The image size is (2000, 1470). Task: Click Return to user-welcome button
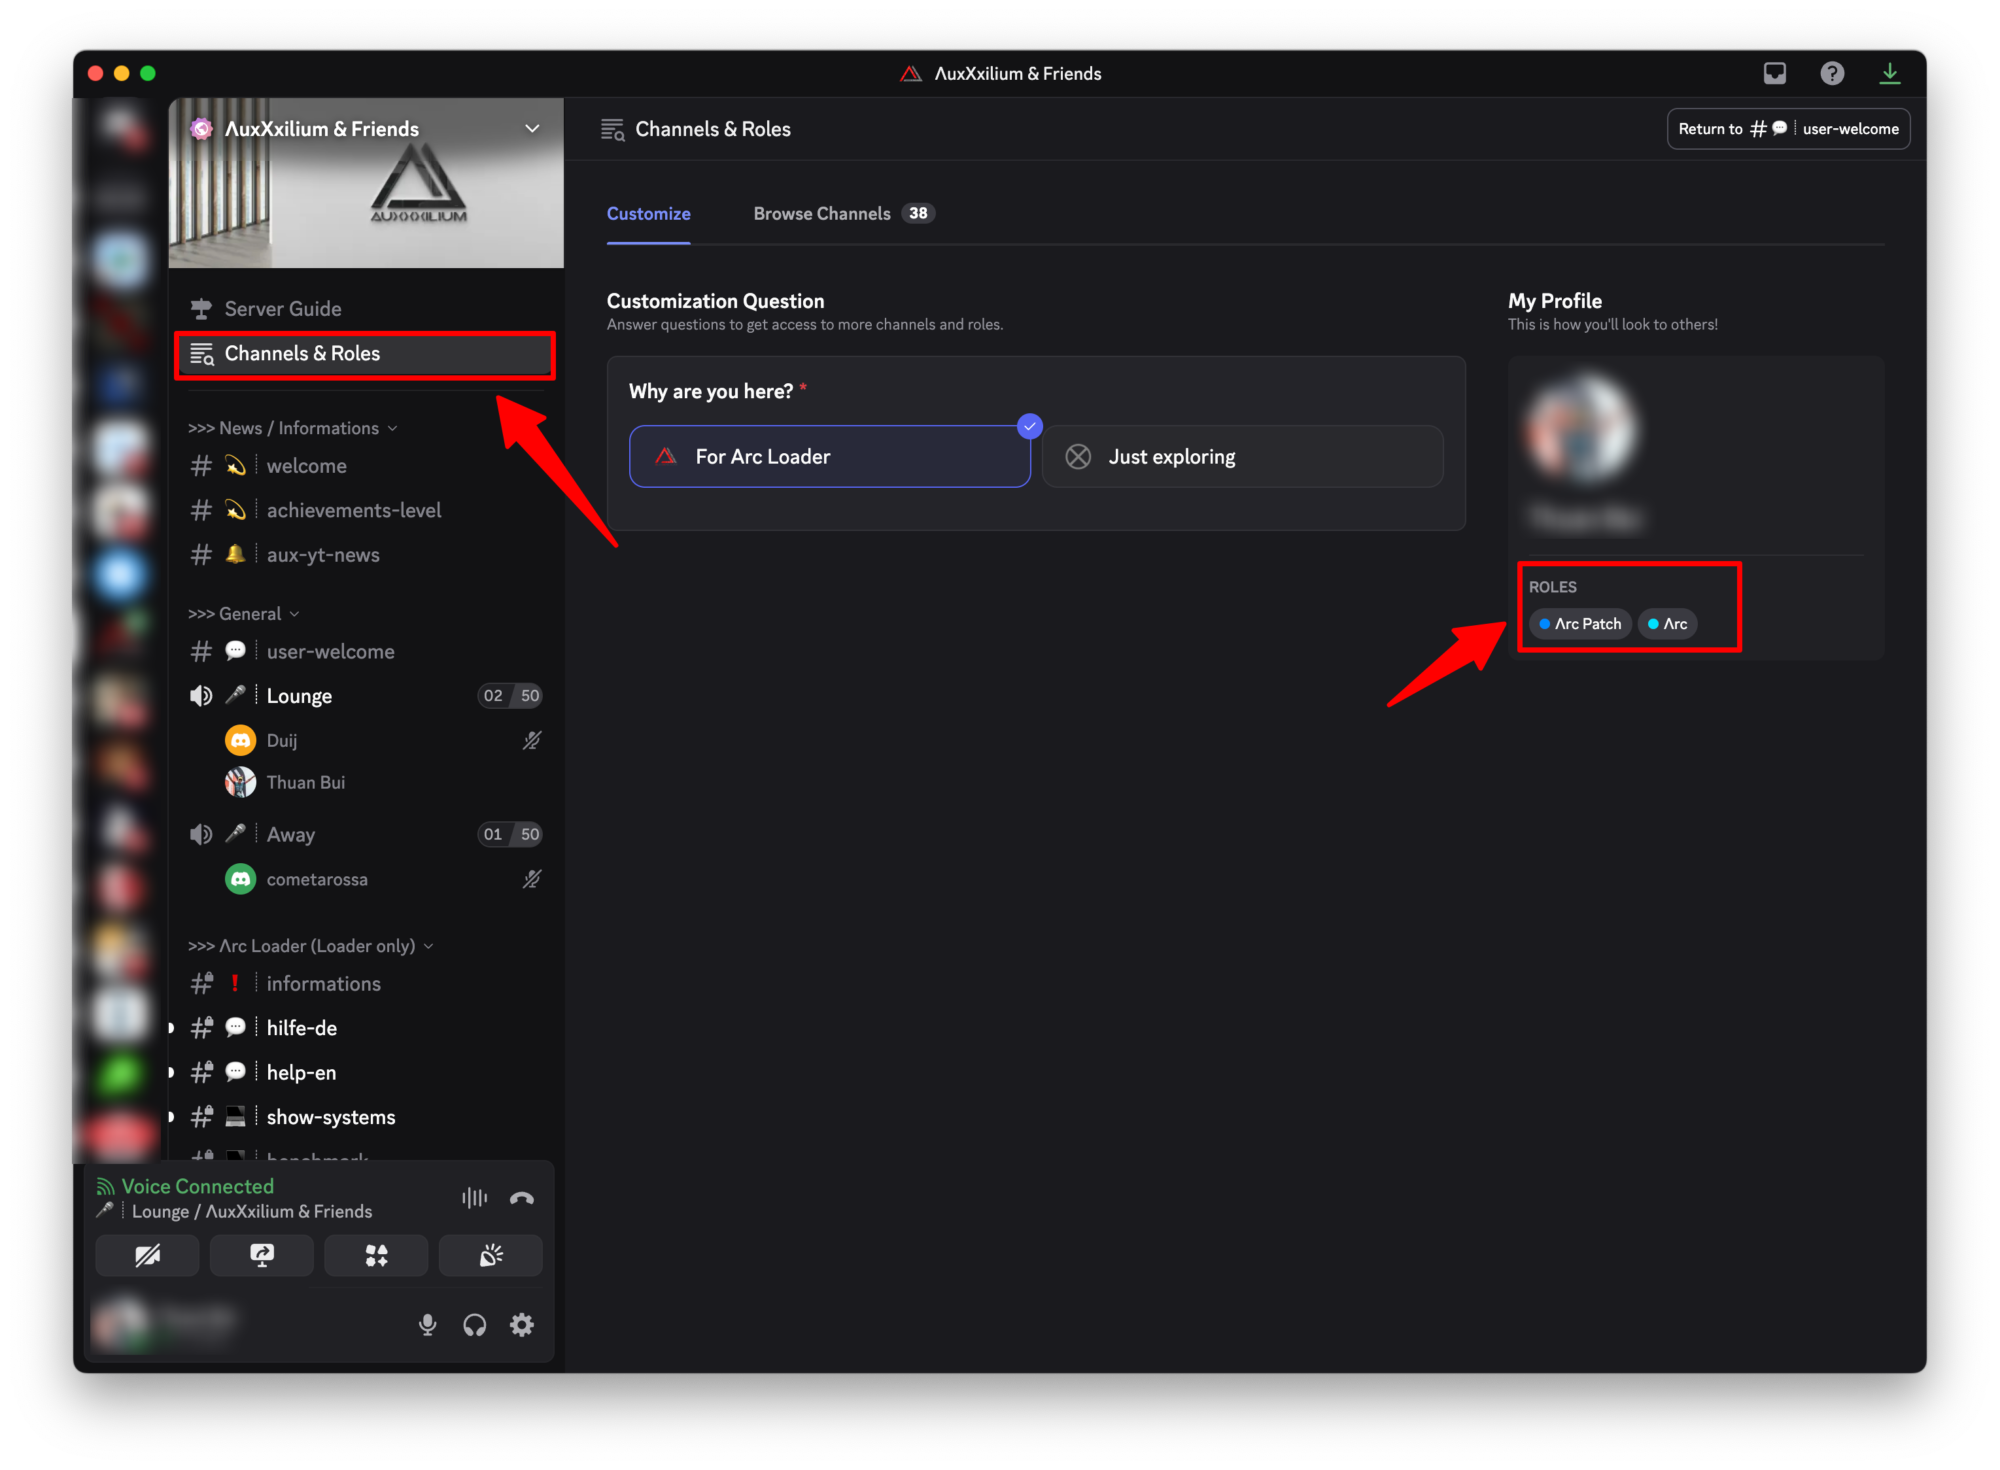[x=1788, y=129]
